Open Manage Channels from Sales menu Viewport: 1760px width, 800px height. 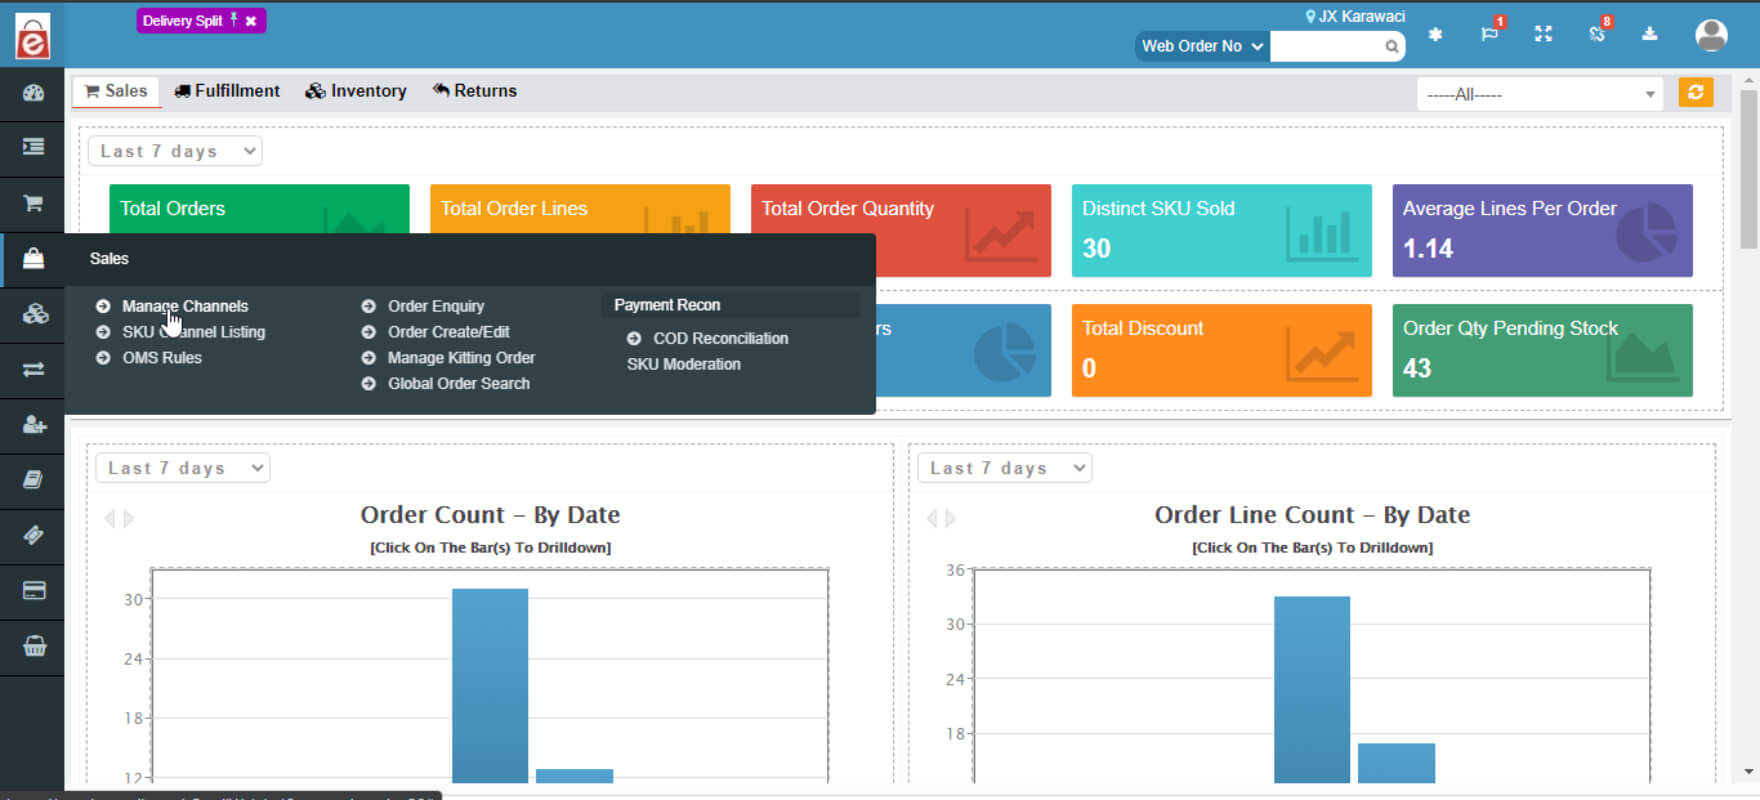(185, 306)
